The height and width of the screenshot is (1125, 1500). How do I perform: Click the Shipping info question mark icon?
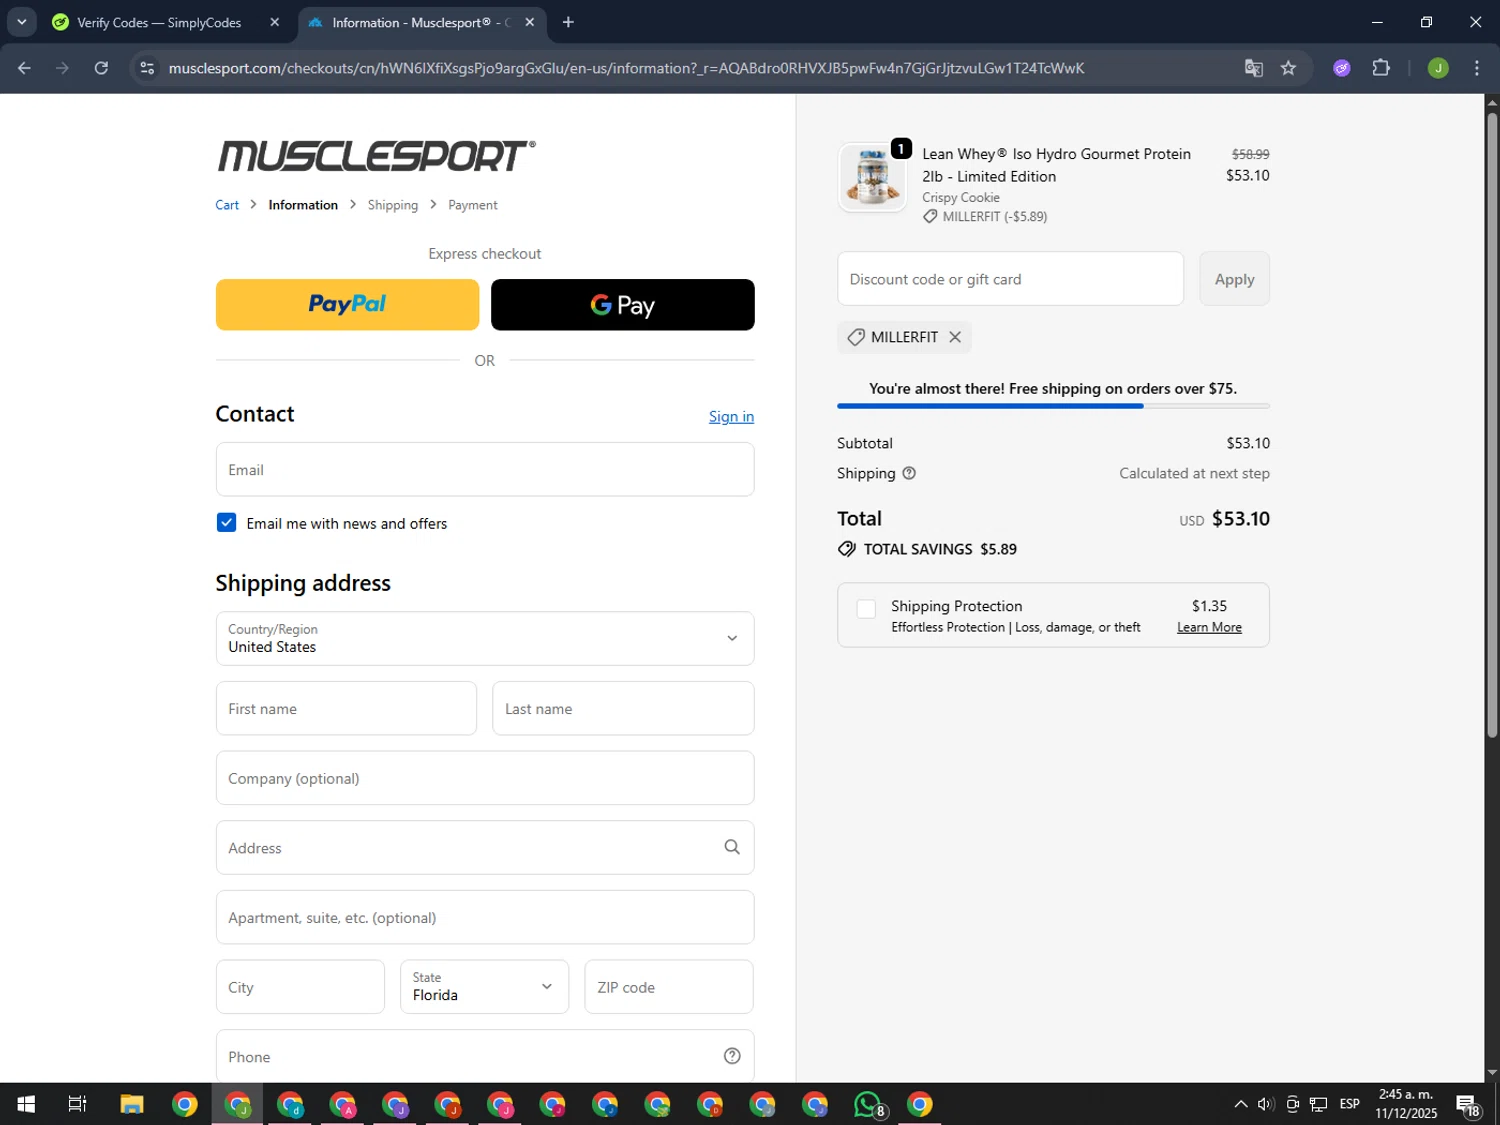(909, 473)
